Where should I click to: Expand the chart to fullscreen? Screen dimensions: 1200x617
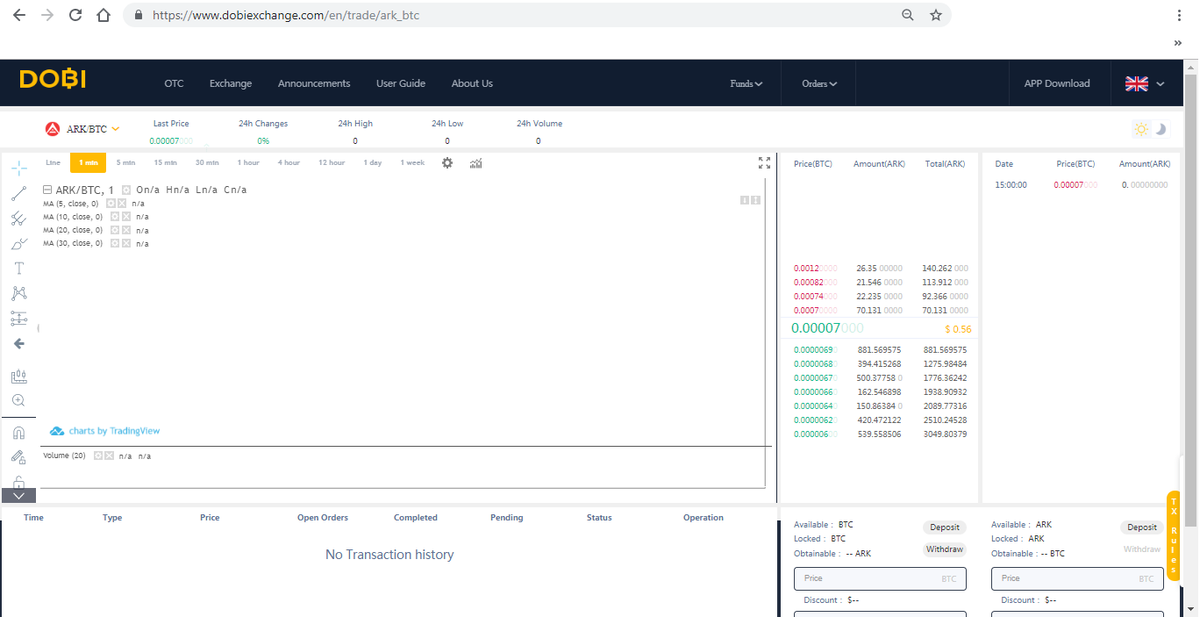pyautogui.click(x=764, y=162)
